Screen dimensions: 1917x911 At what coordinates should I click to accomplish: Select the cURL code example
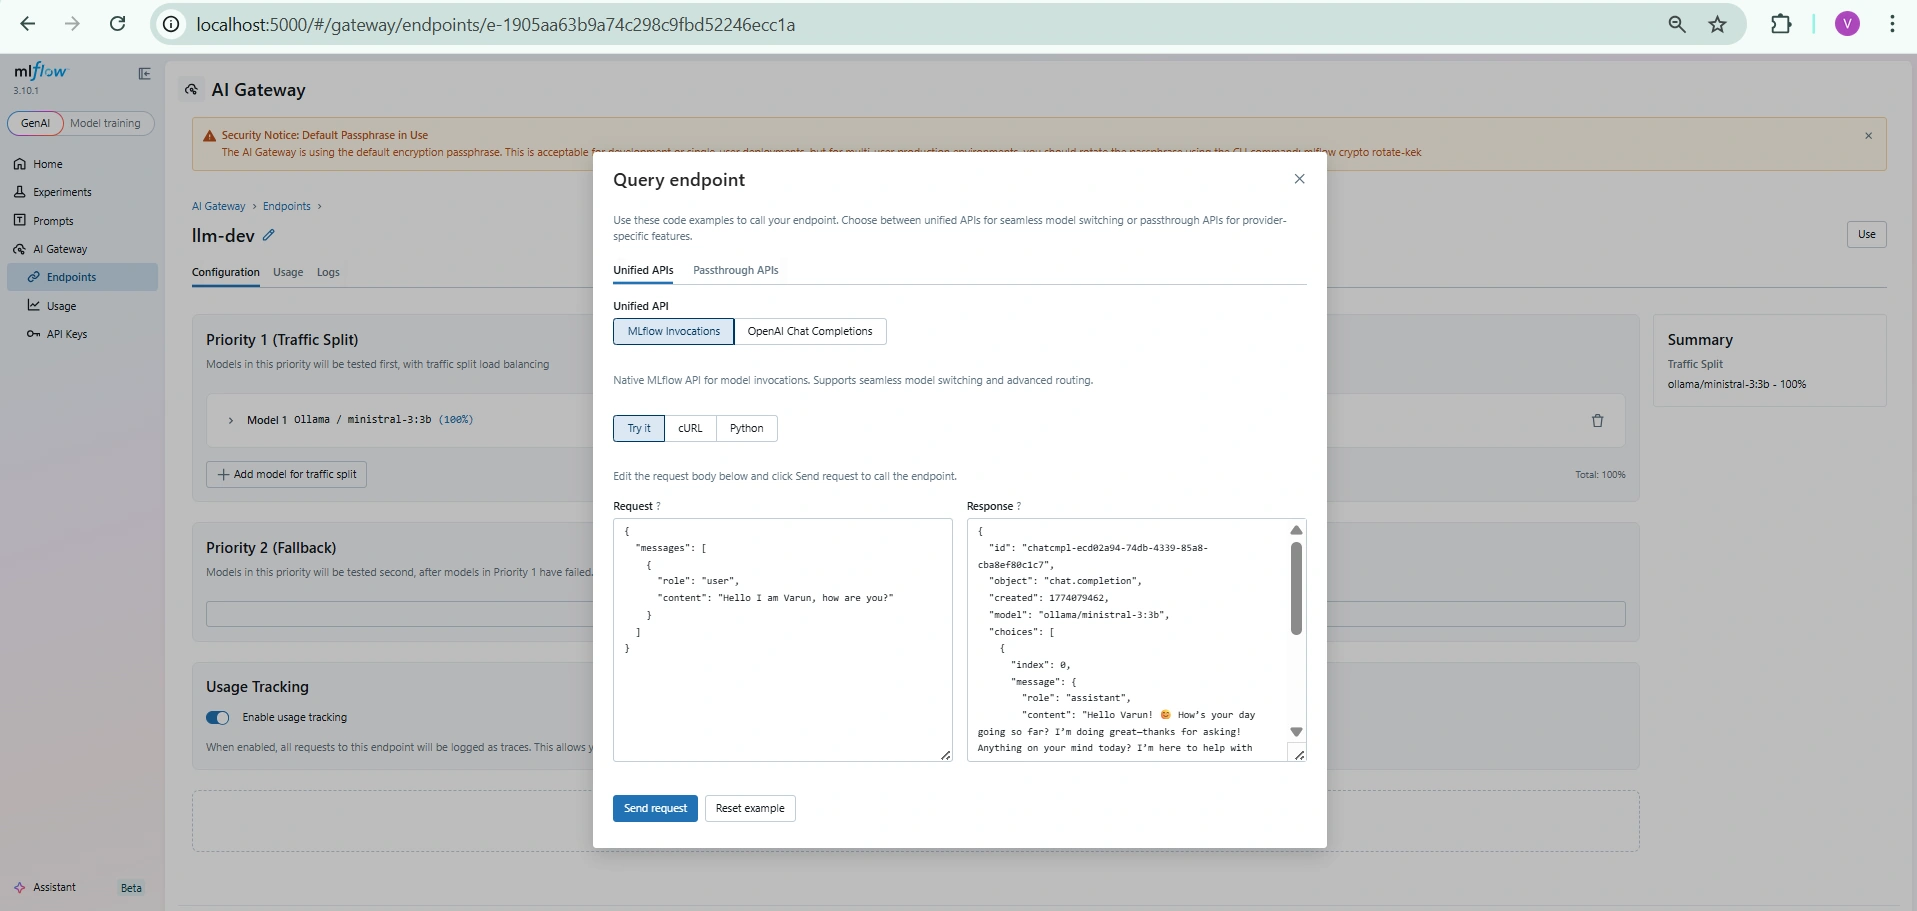(x=690, y=428)
